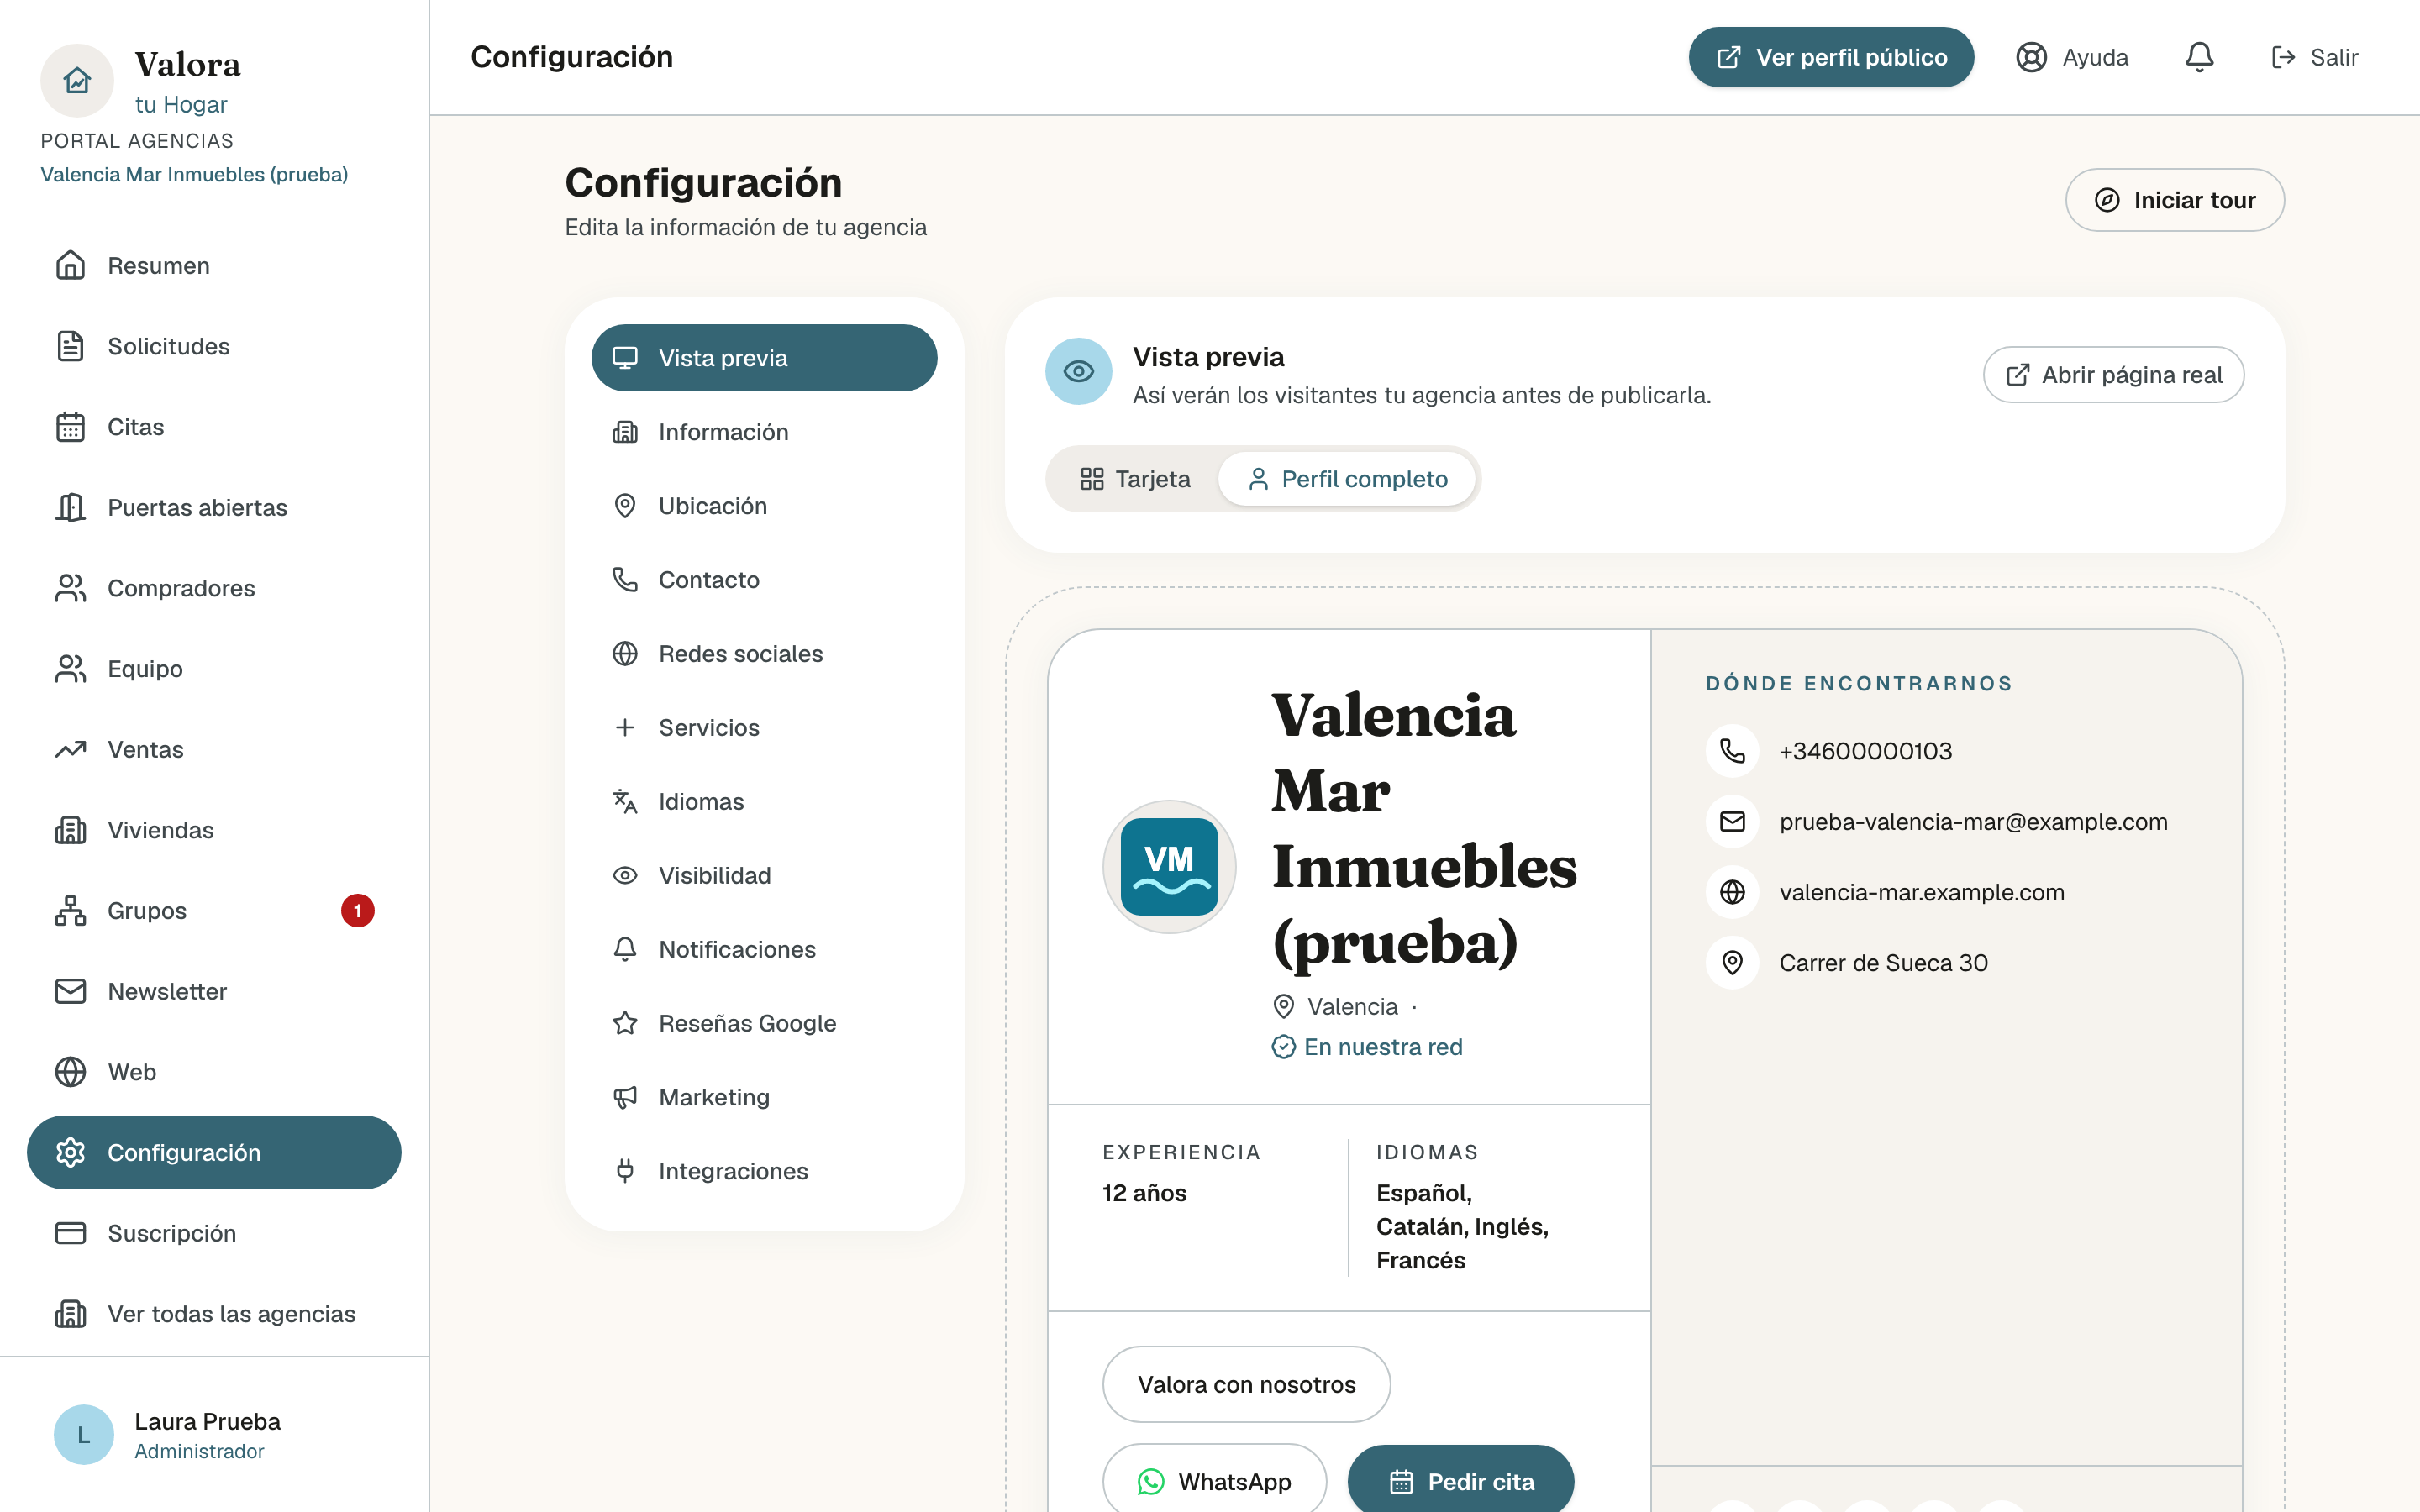
Task: Click the Suscripción credit card icon
Action: click(x=70, y=1233)
